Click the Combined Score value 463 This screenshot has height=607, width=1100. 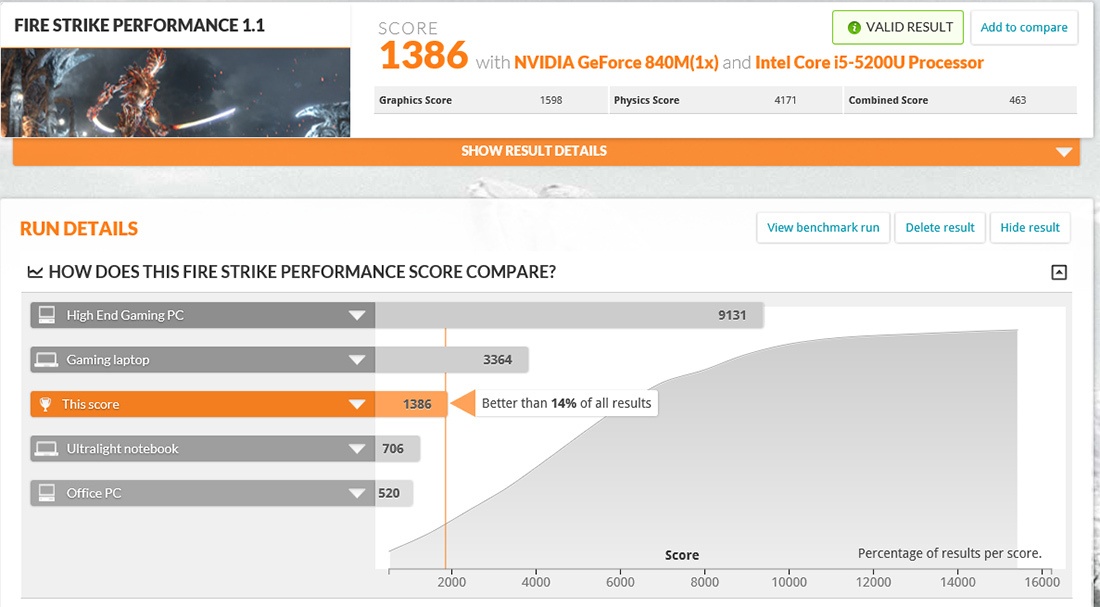coord(1017,100)
